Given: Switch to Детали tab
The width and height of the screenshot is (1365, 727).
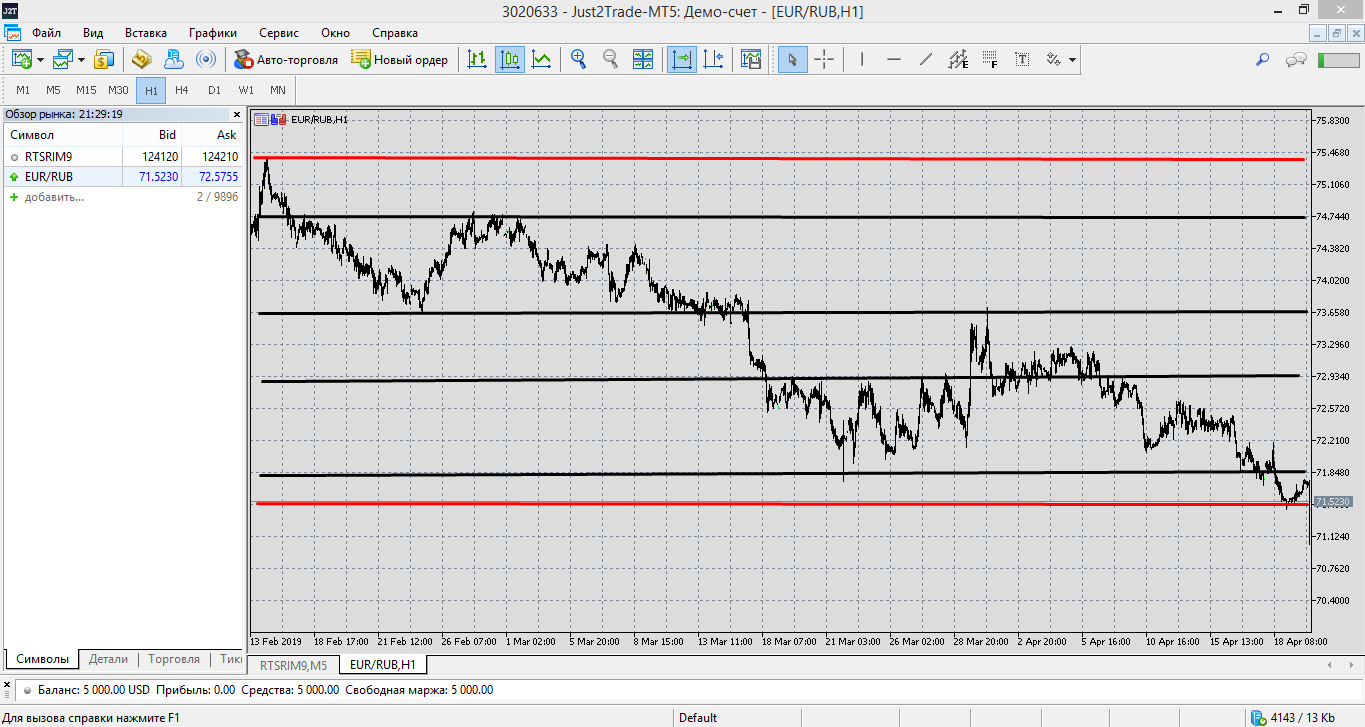Looking at the screenshot, I should (108, 659).
